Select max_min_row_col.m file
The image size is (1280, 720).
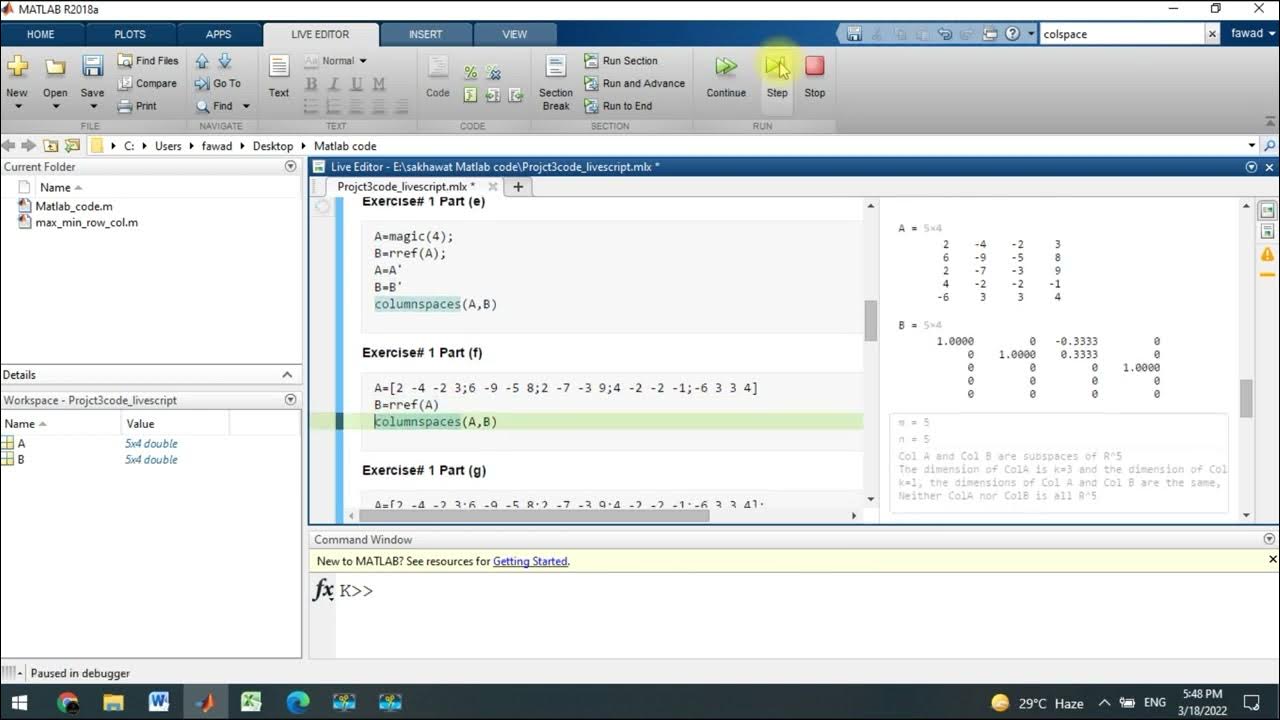(x=86, y=223)
